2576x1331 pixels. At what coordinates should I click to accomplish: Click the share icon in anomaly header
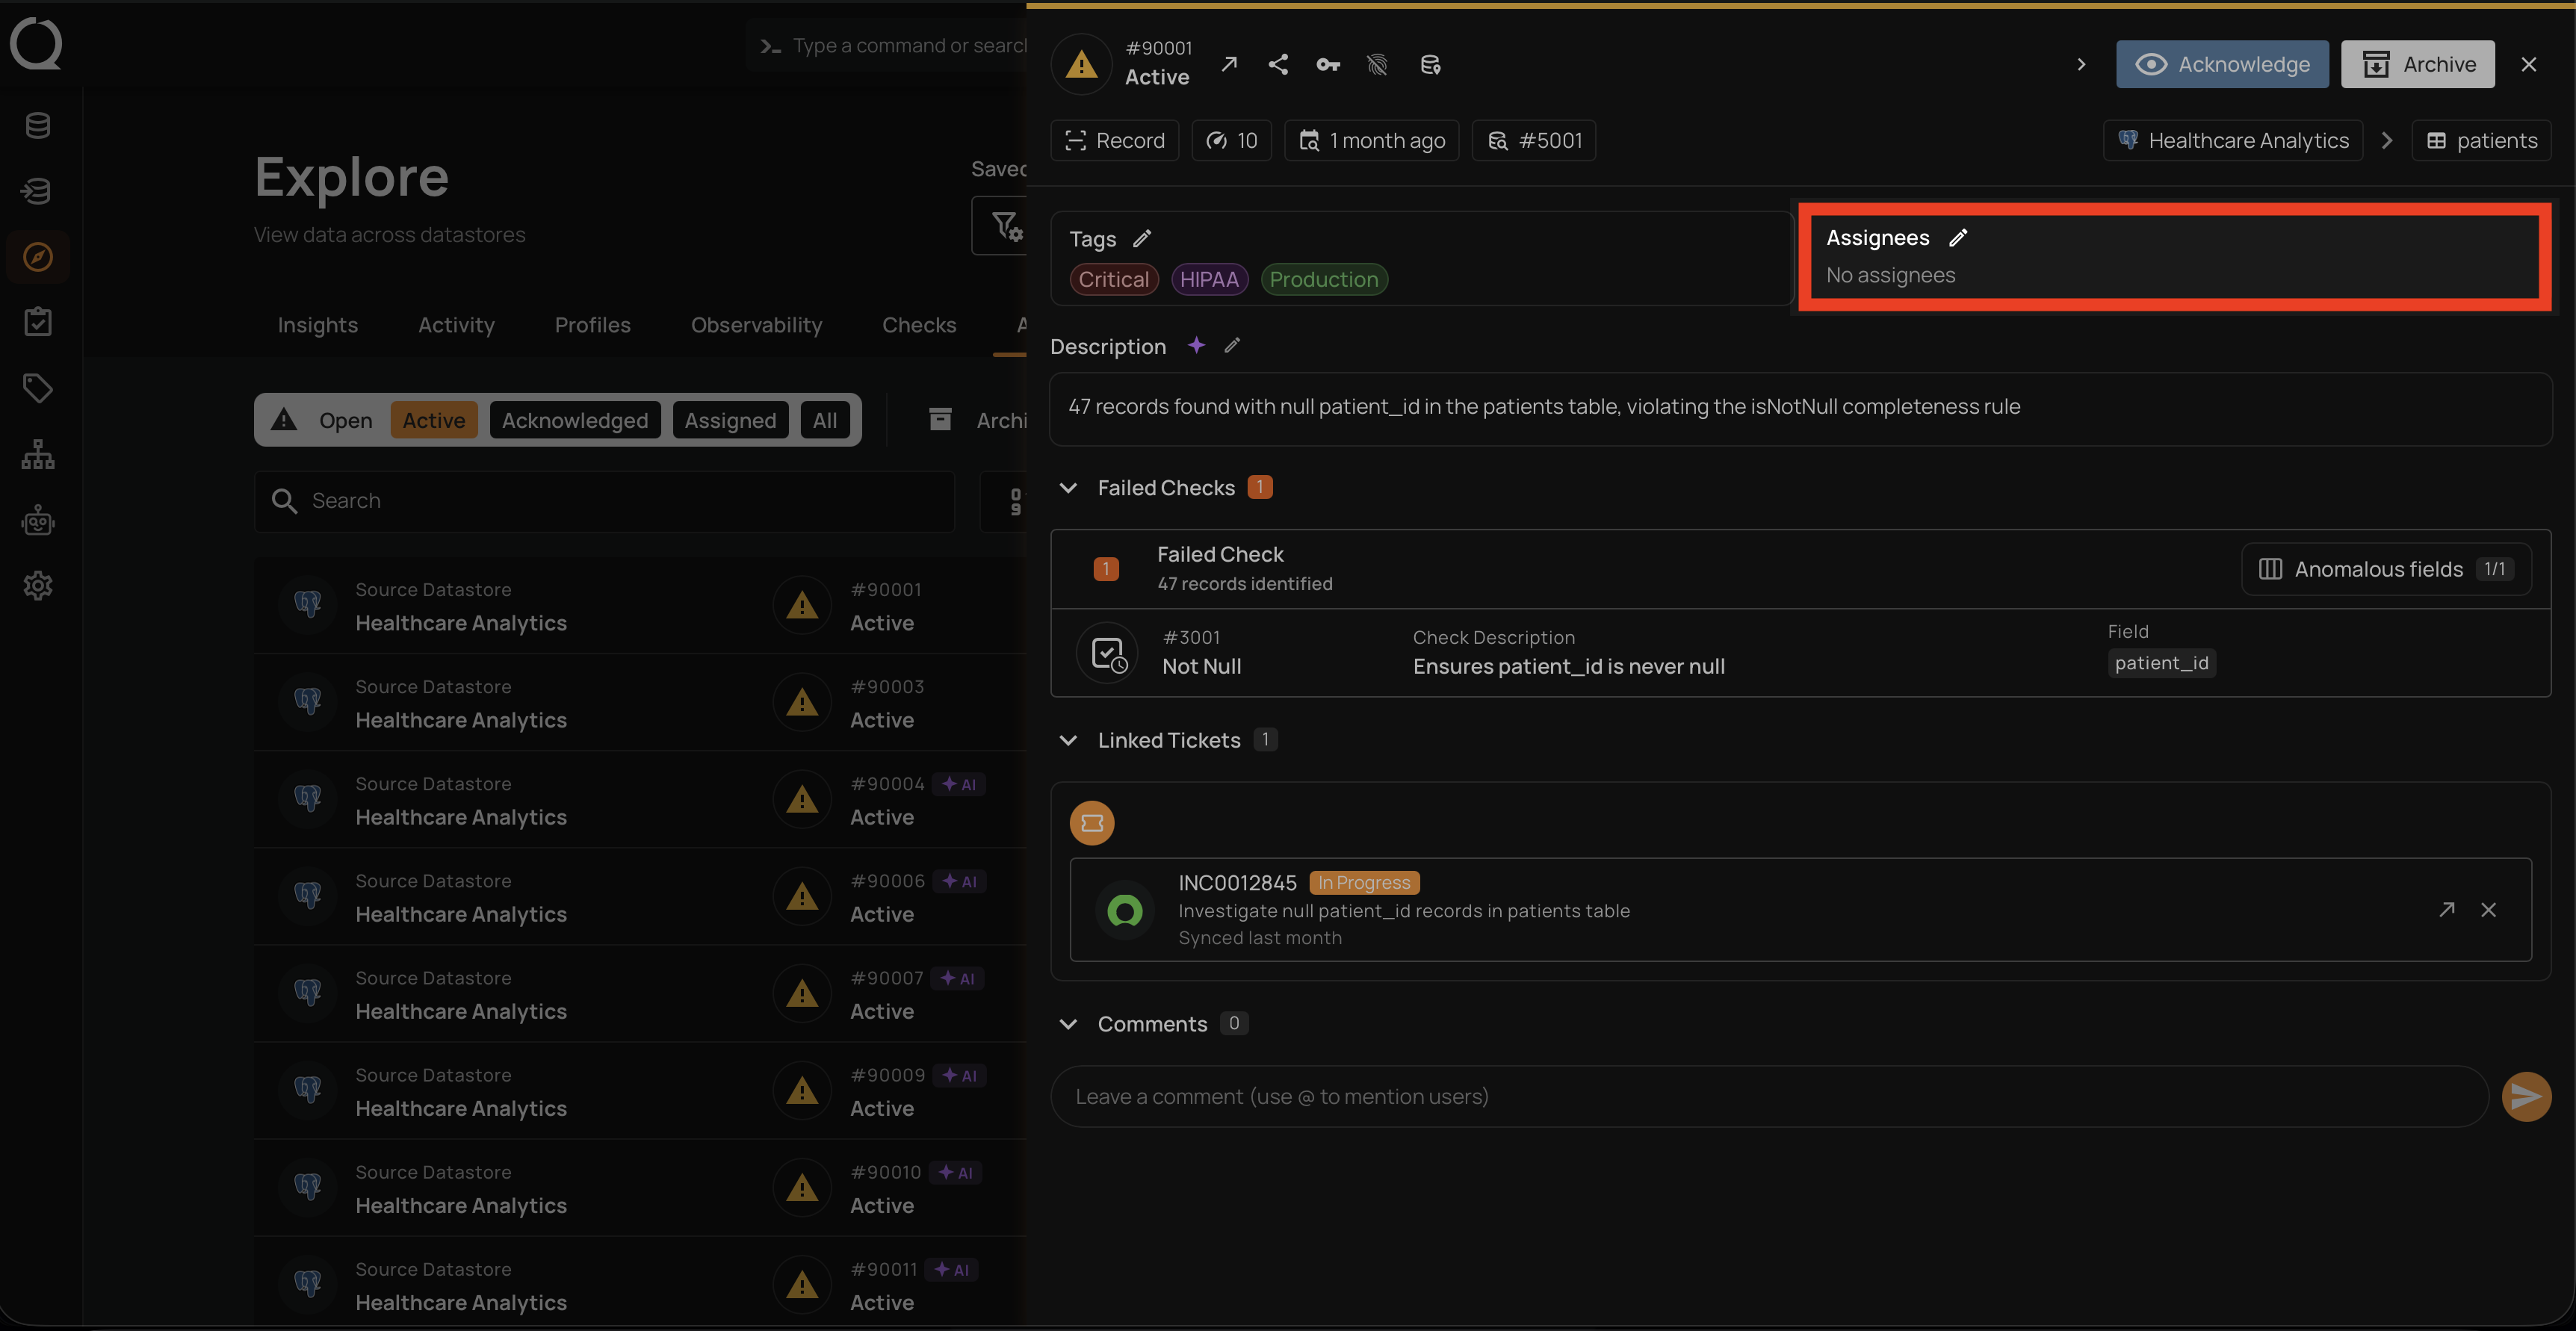pyautogui.click(x=1278, y=64)
